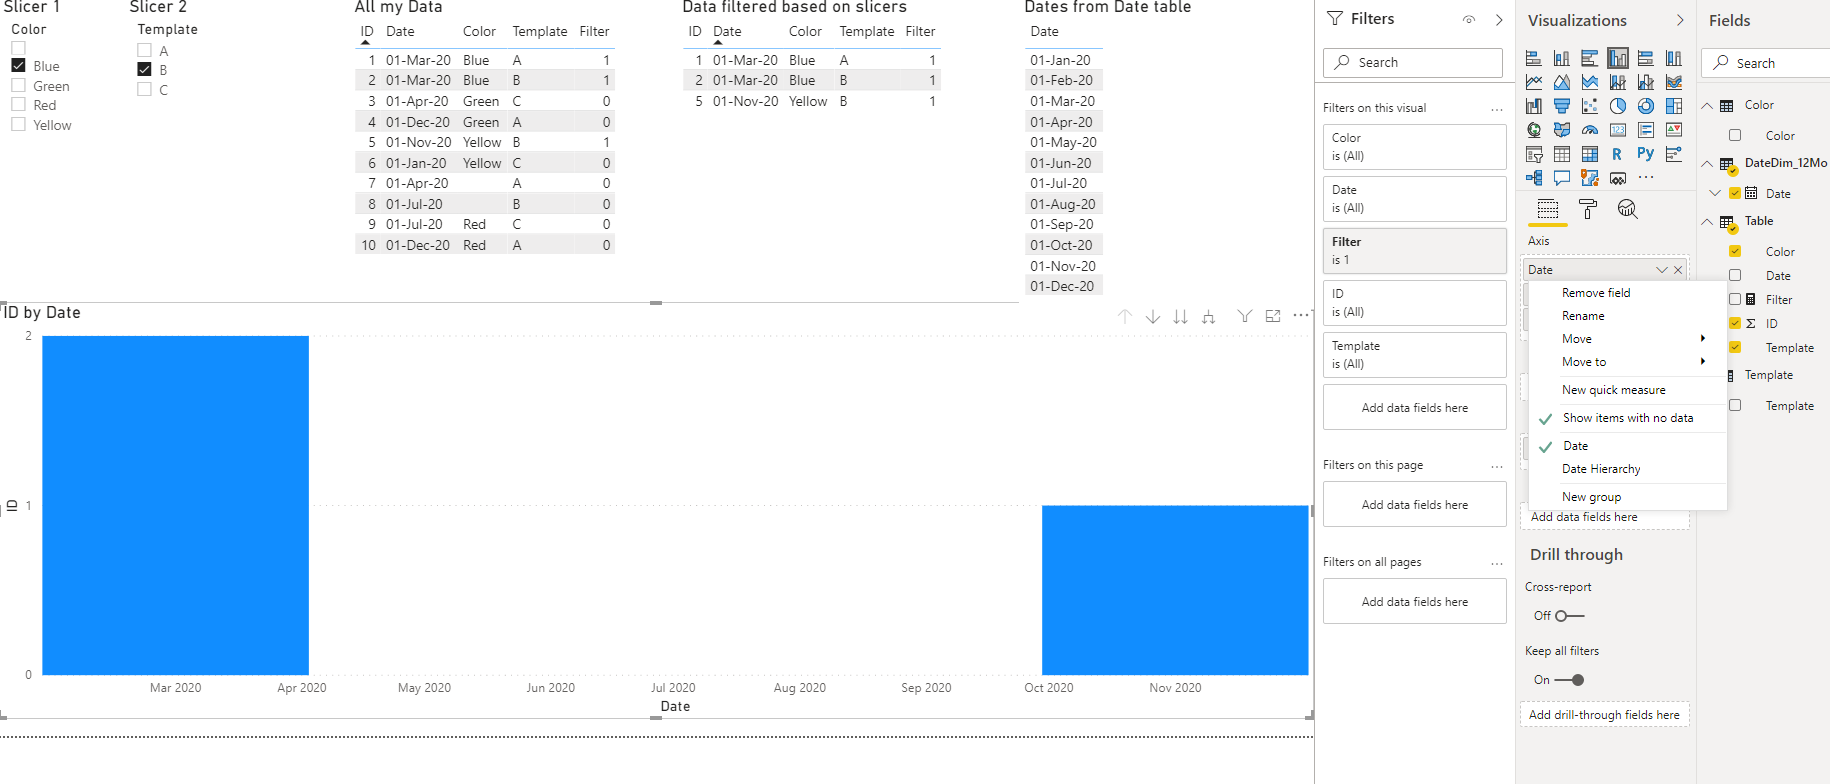Select the line chart visualization
The height and width of the screenshot is (784, 1830).
1534,82
